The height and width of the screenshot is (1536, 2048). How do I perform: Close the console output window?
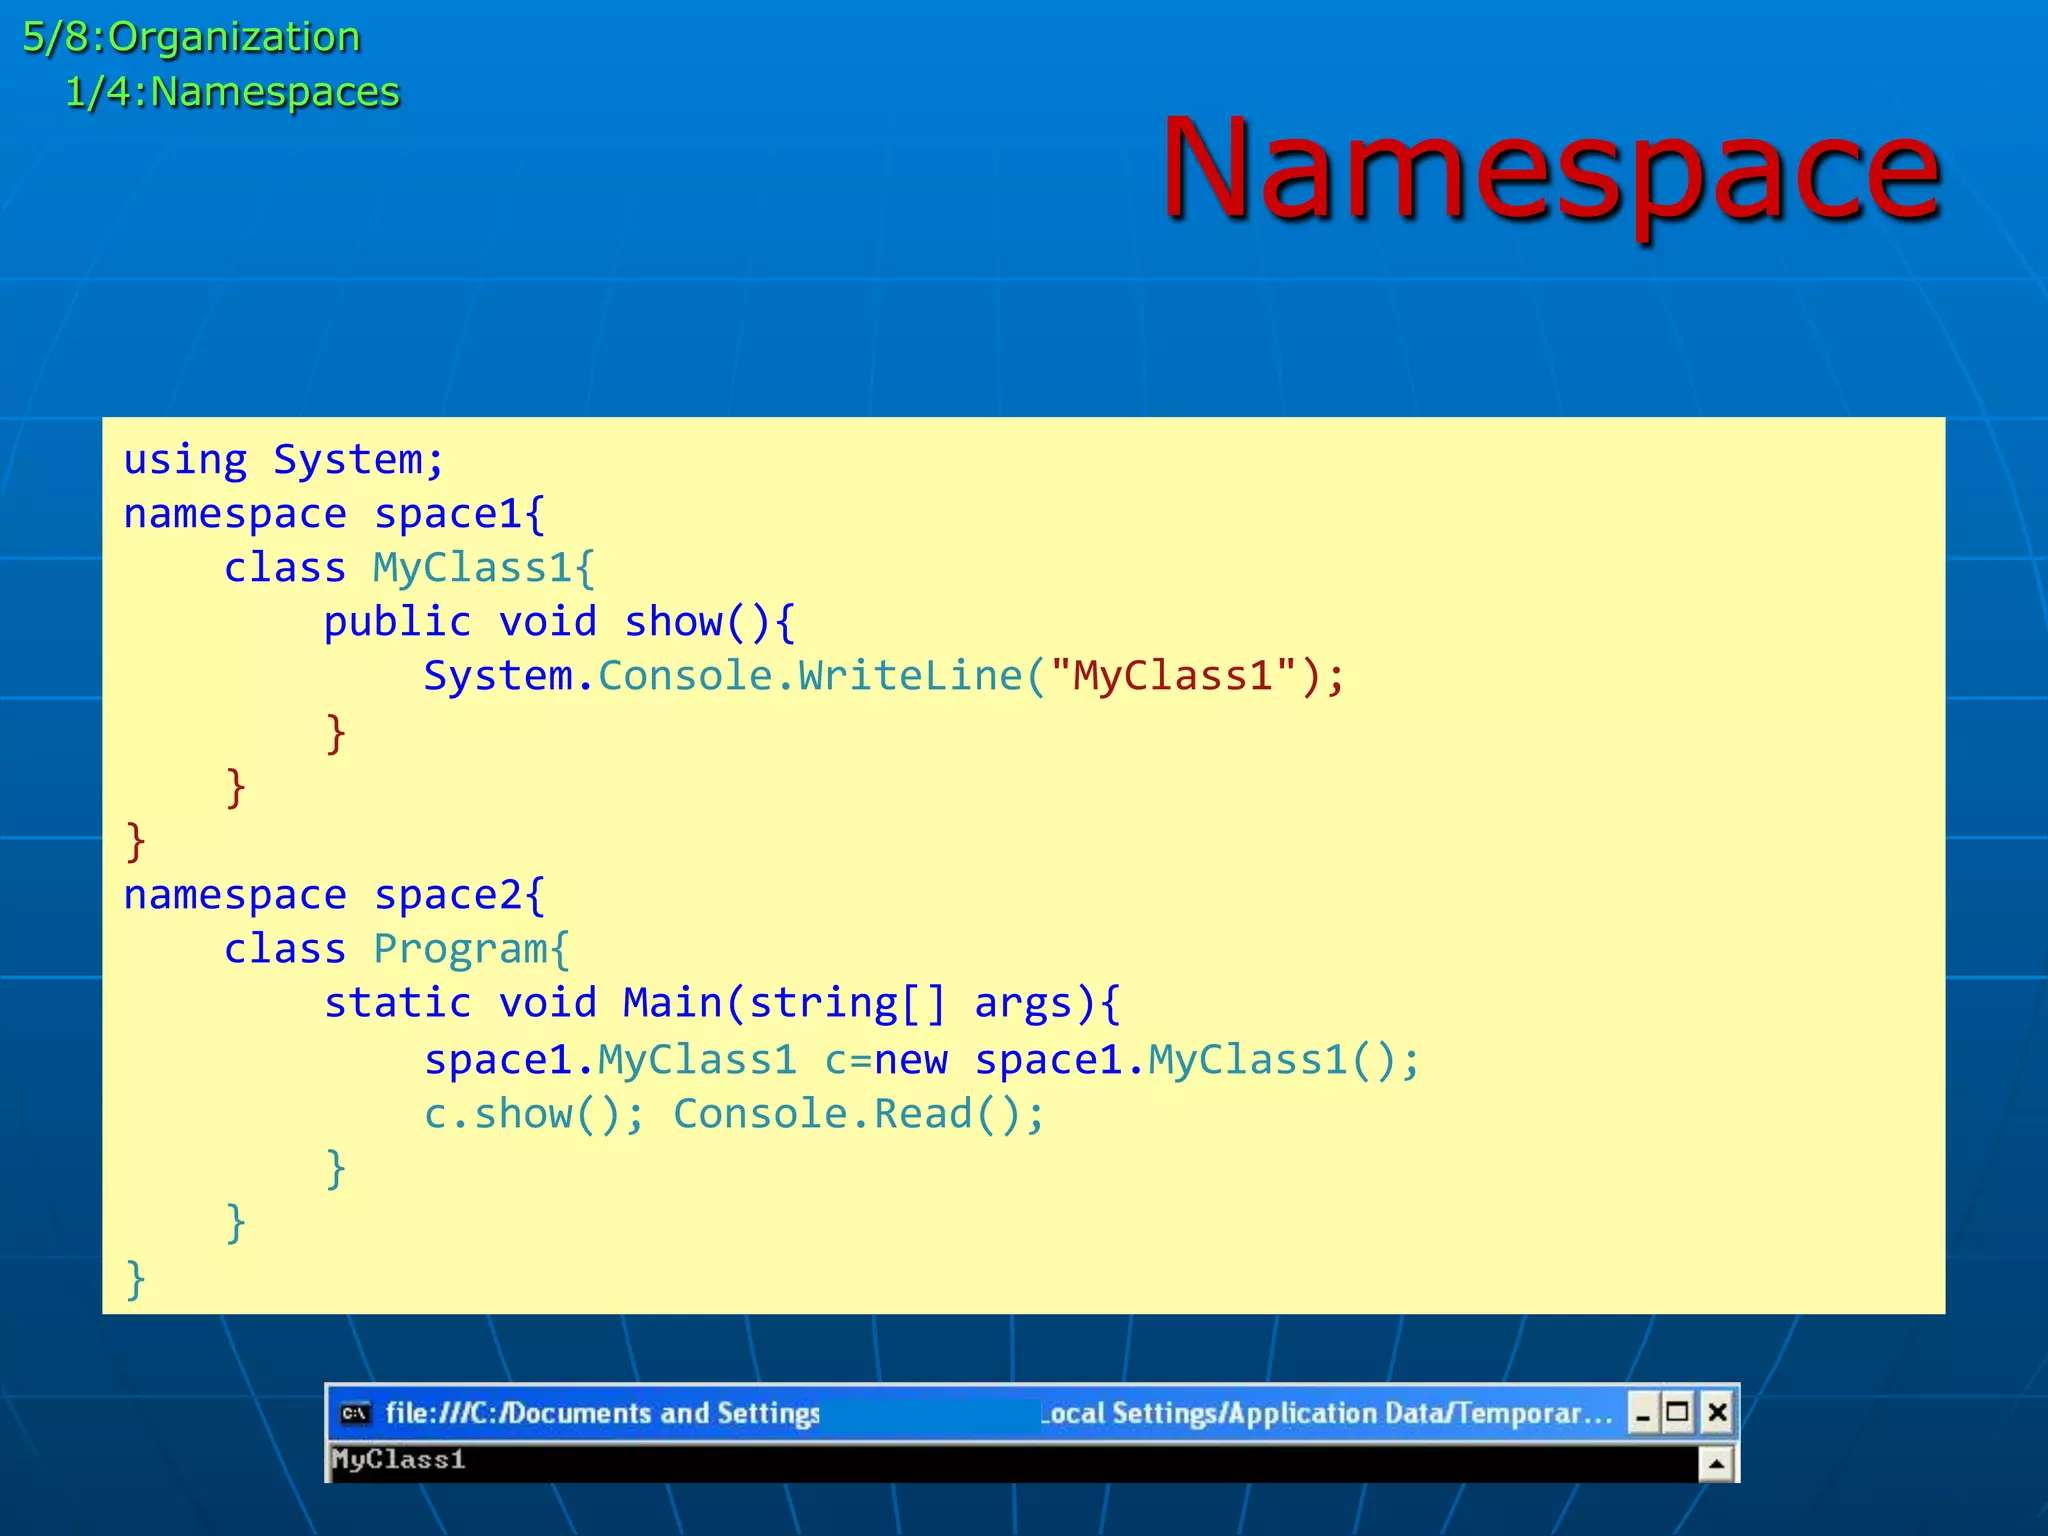point(1717,1413)
